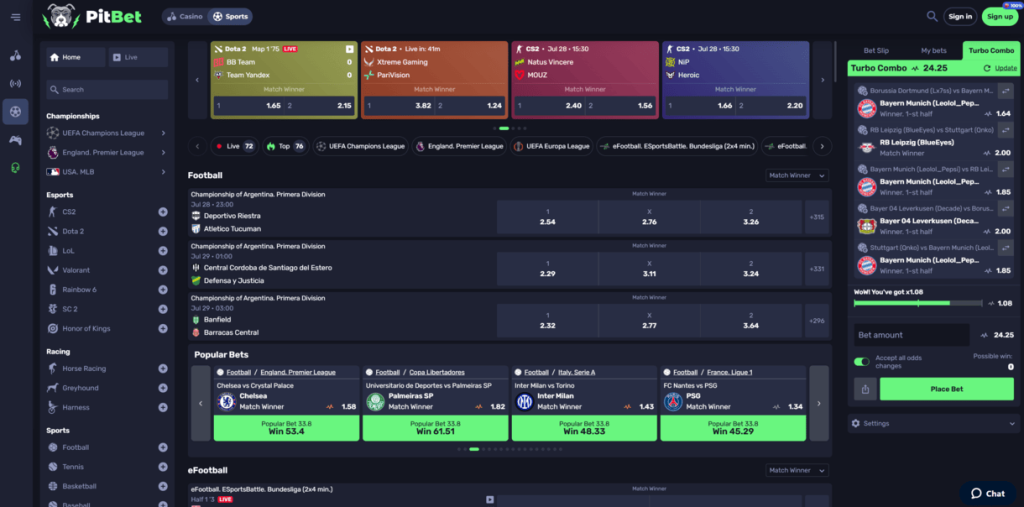Open the Turbo Combo tab
The image size is (1024, 507).
[x=991, y=50]
